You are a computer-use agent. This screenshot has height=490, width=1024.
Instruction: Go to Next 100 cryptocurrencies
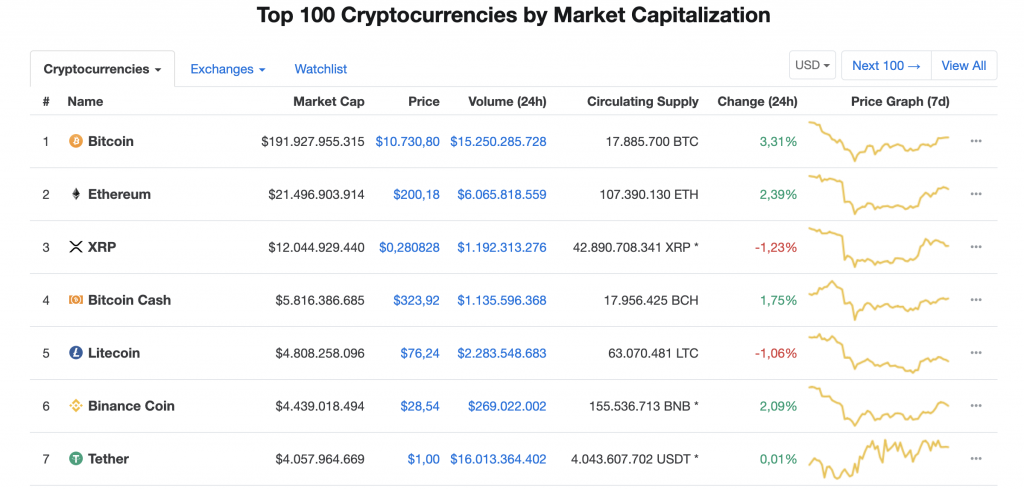886,65
